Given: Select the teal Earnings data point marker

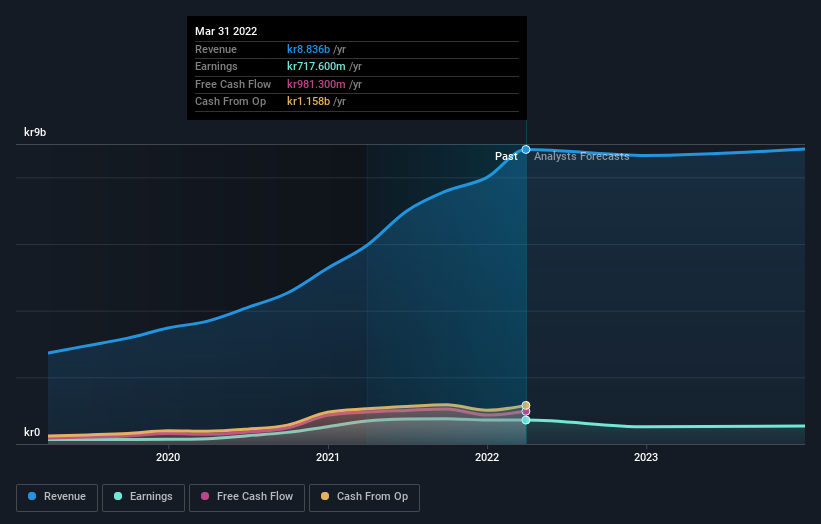Looking at the screenshot, I should (x=526, y=420).
